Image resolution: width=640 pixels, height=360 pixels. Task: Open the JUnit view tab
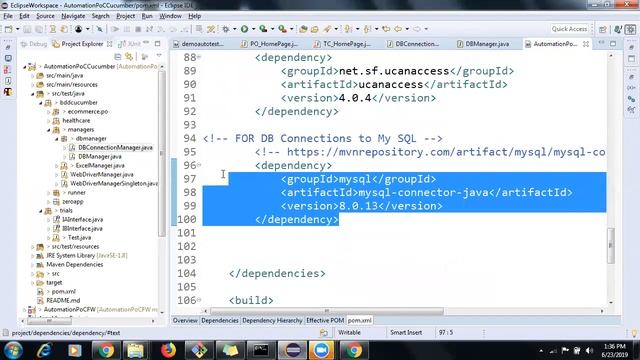(x=130, y=44)
